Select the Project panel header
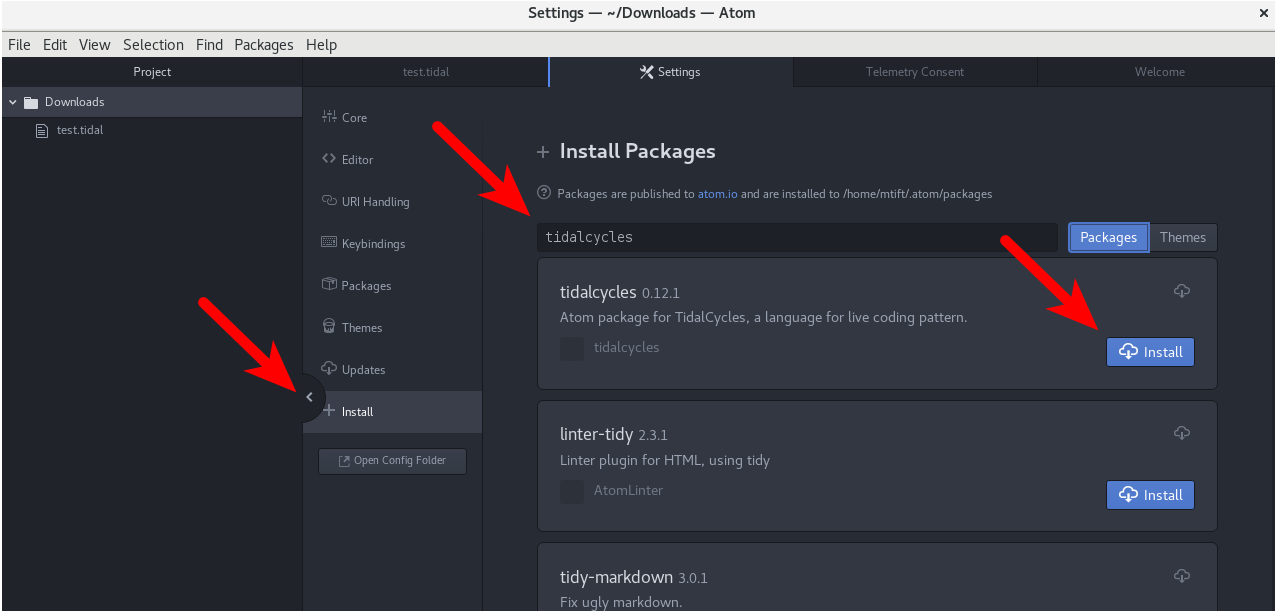This screenshot has width=1275, height=611. point(152,72)
